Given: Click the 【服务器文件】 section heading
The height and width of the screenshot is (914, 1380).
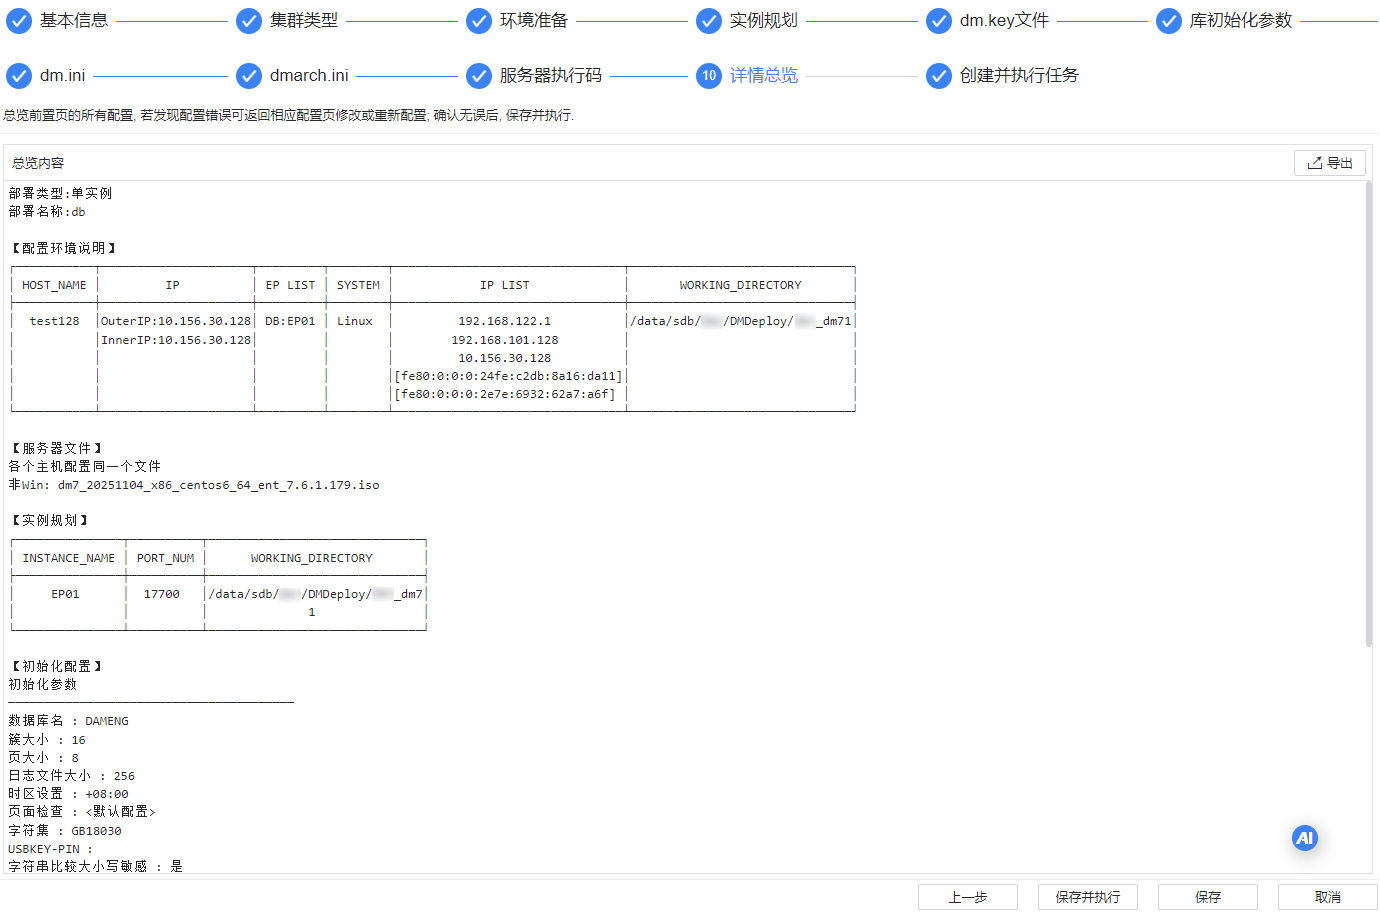Looking at the screenshot, I should point(56,448).
